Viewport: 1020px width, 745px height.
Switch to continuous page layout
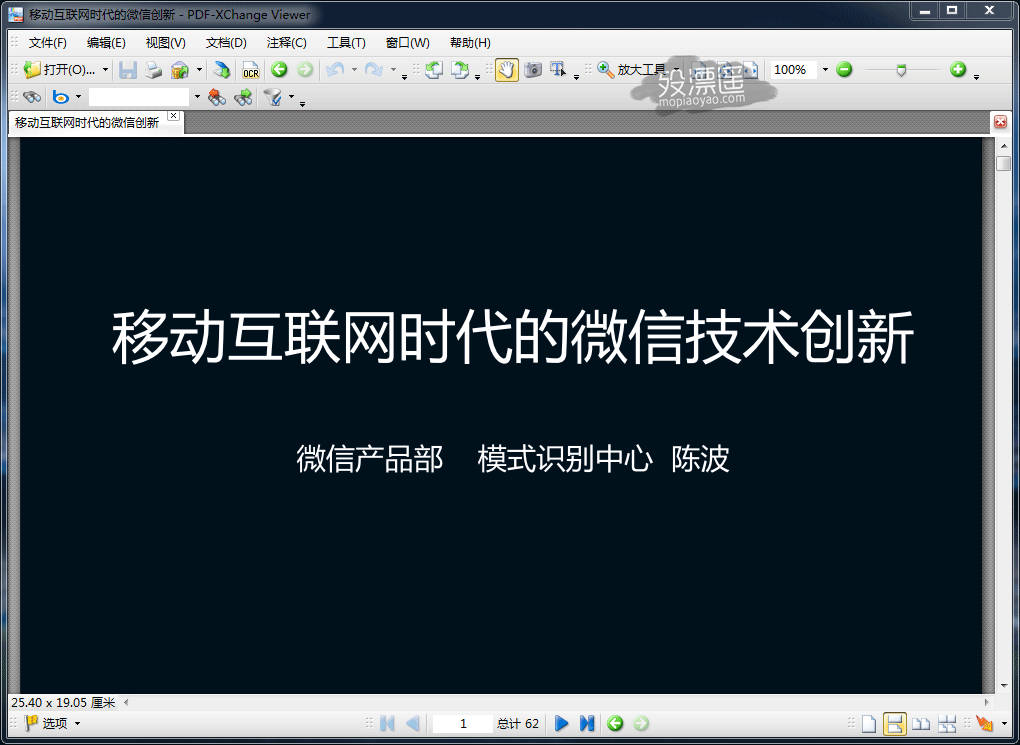tap(894, 724)
